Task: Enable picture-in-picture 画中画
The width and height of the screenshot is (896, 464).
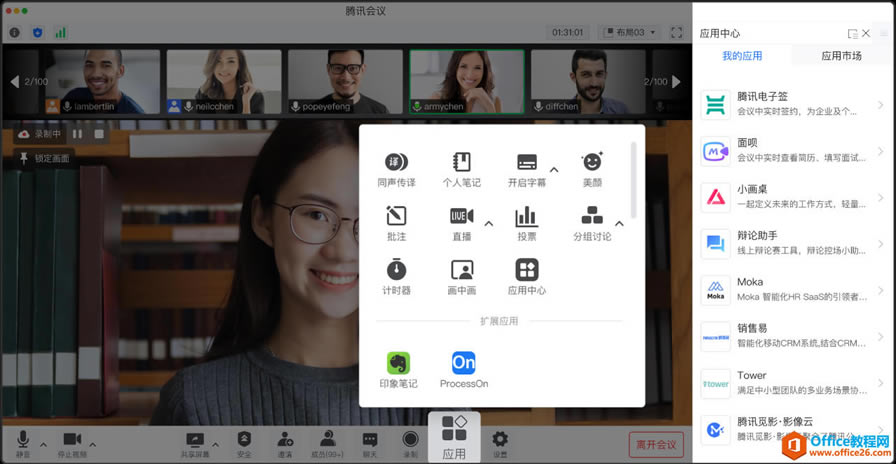Action: [461, 277]
